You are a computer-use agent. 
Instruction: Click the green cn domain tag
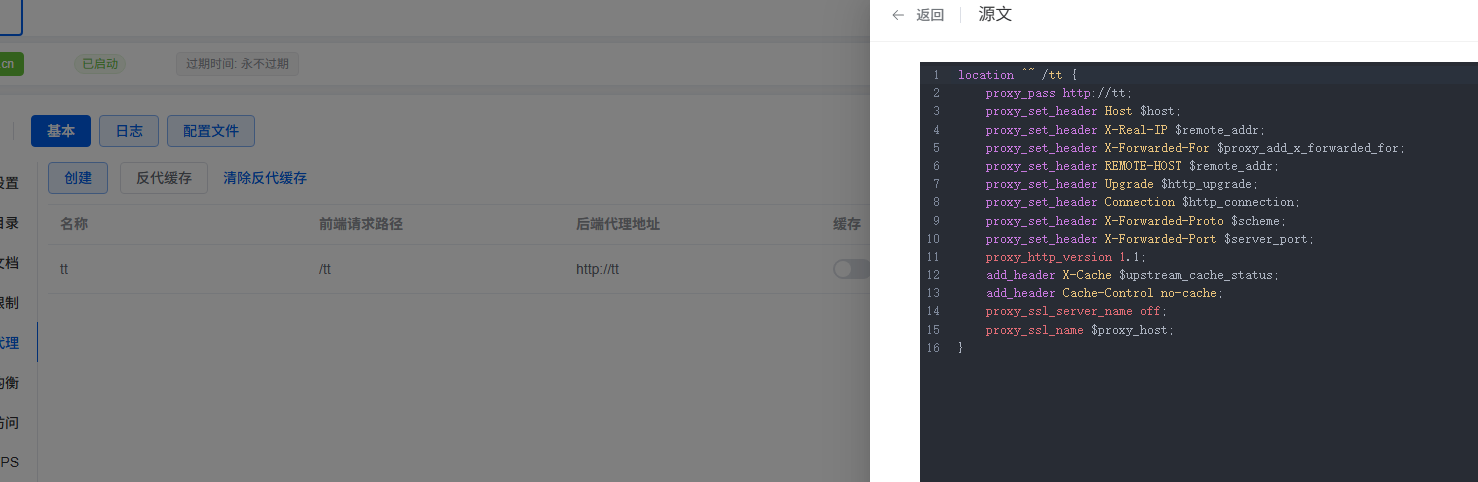click(x=11, y=64)
